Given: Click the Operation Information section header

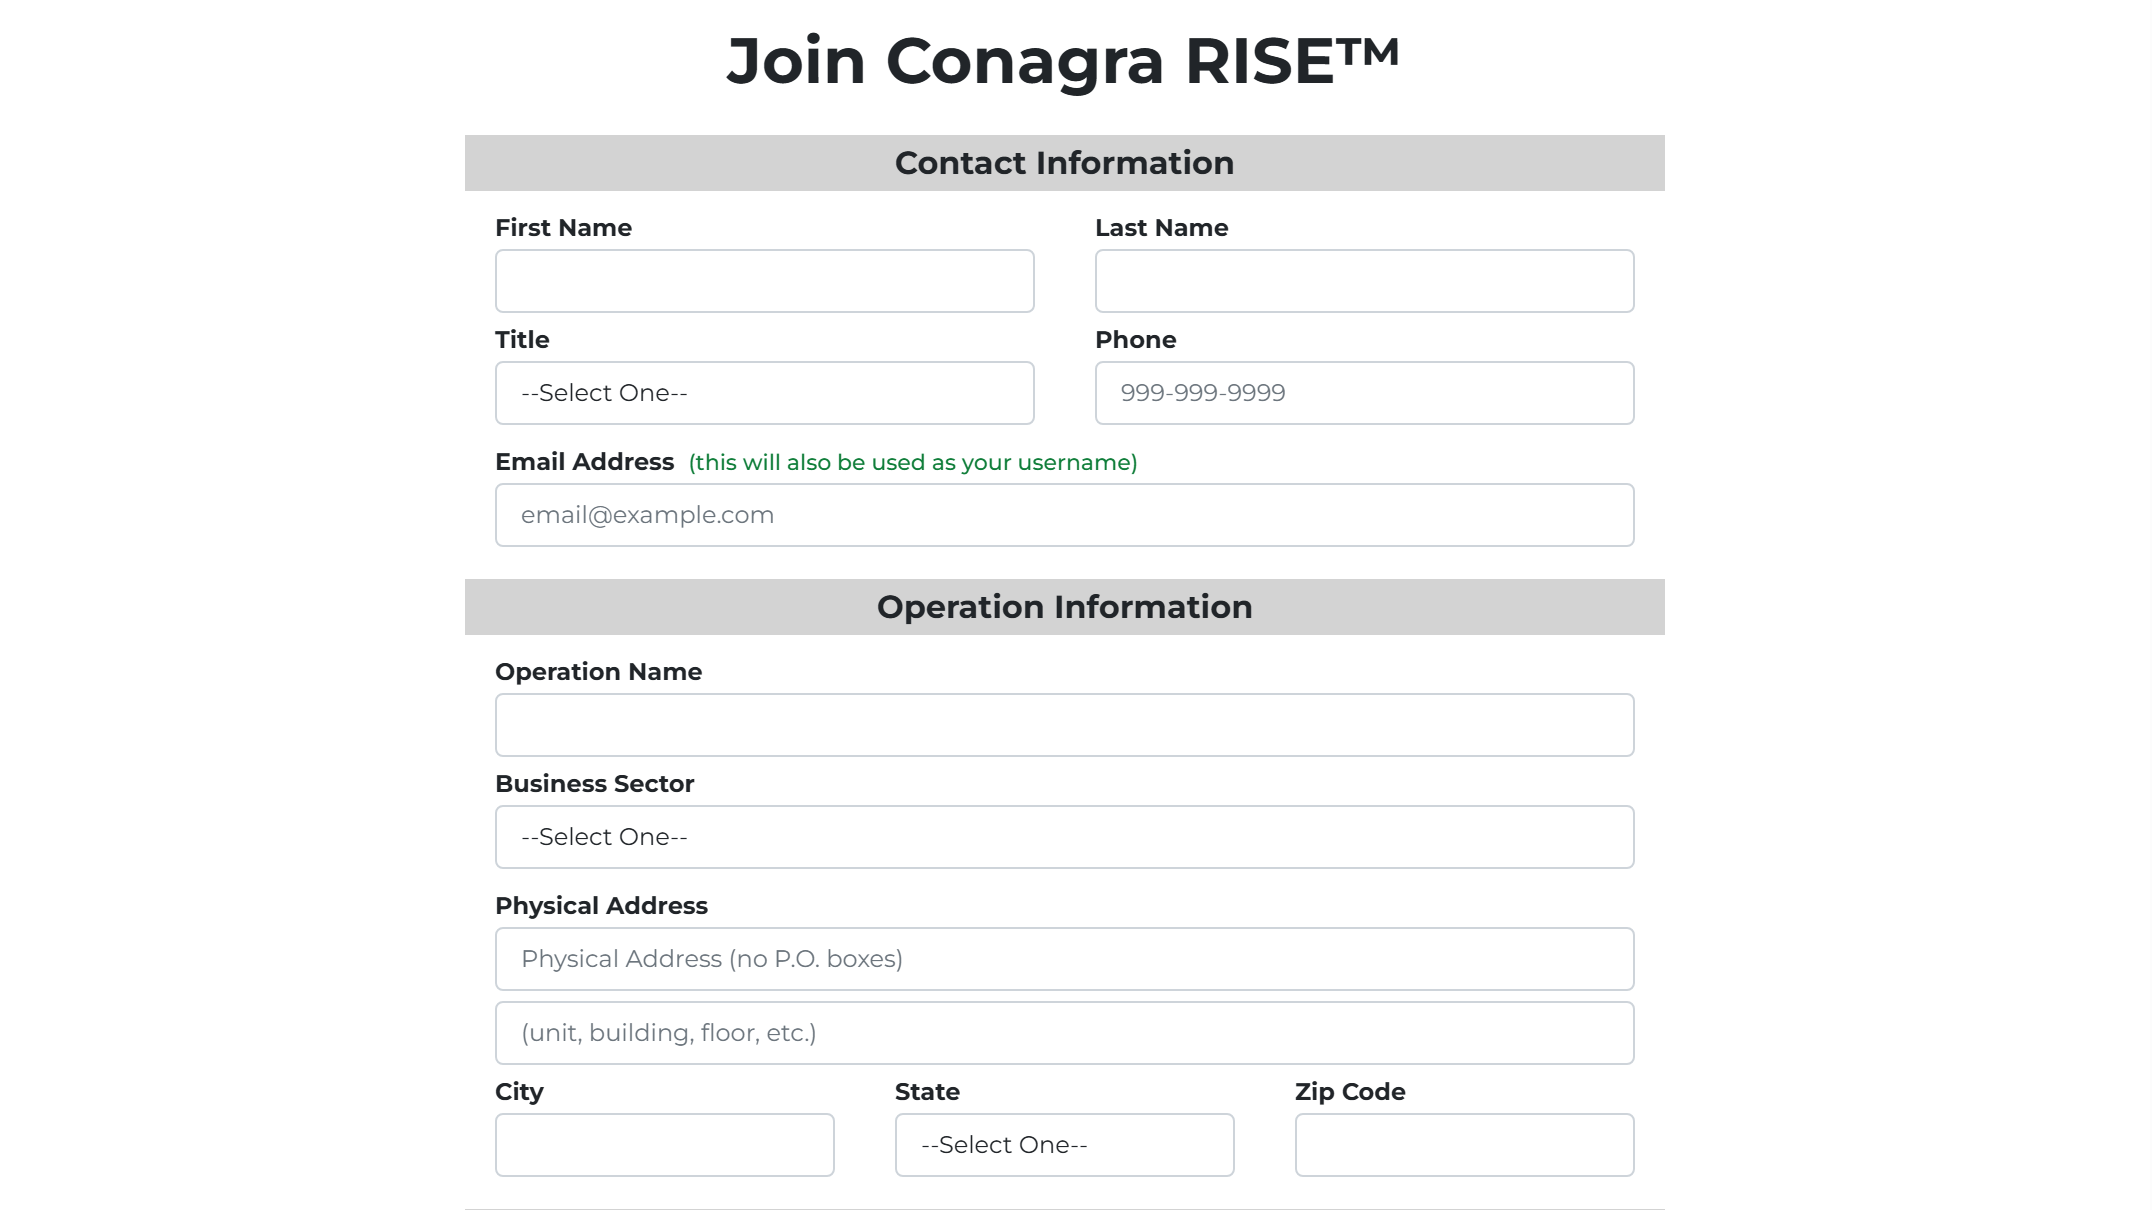Looking at the screenshot, I should coord(1064,606).
